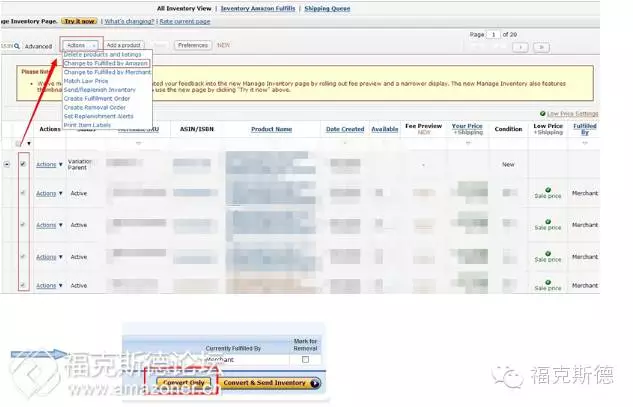Choose Create Fulfillment Order from menu
The height and width of the screenshot is (407, 633).
(97, 99)
